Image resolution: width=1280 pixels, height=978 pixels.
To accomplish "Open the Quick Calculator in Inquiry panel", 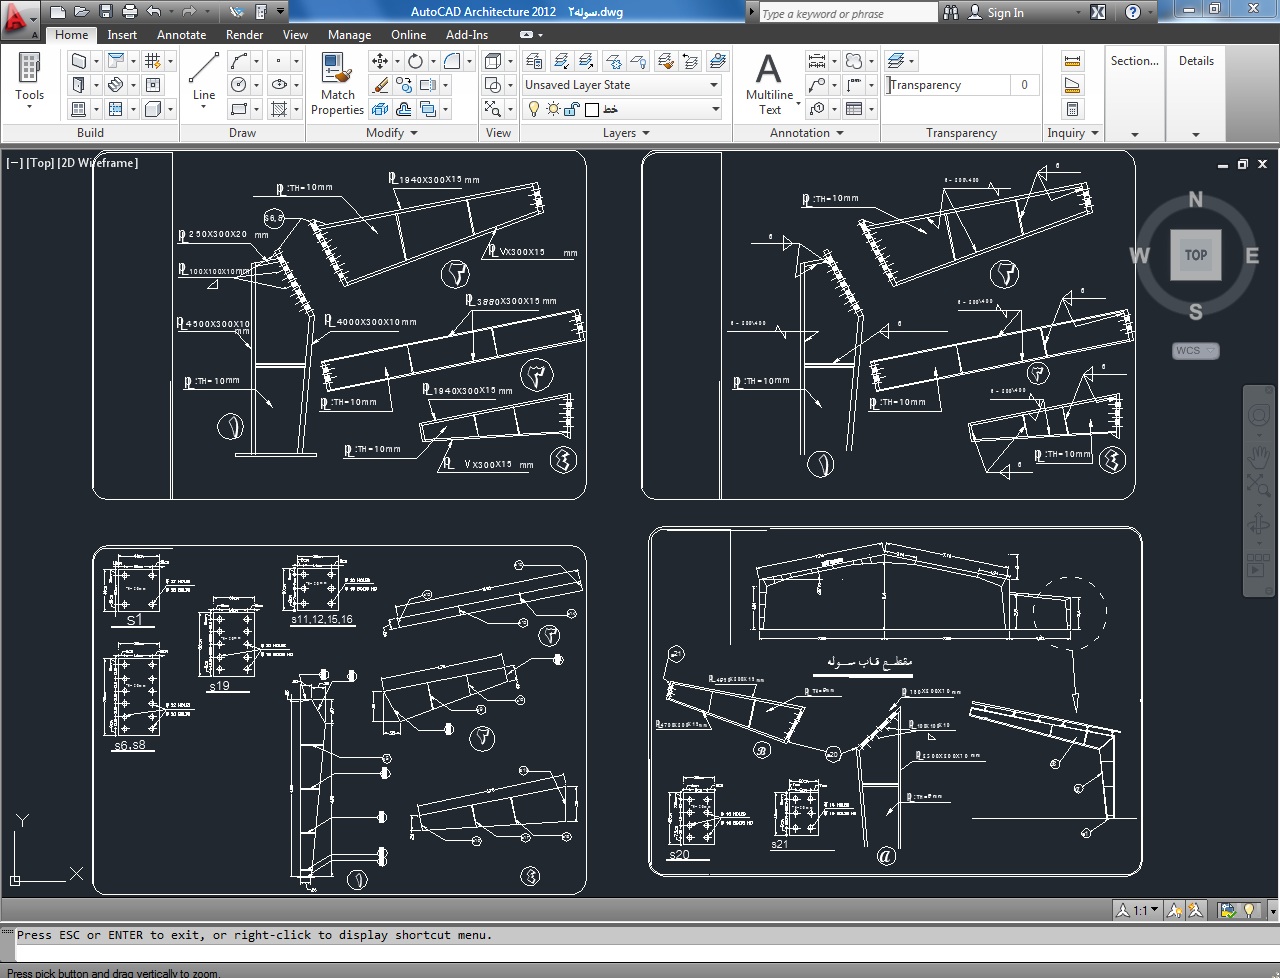I will [1072, 109].
